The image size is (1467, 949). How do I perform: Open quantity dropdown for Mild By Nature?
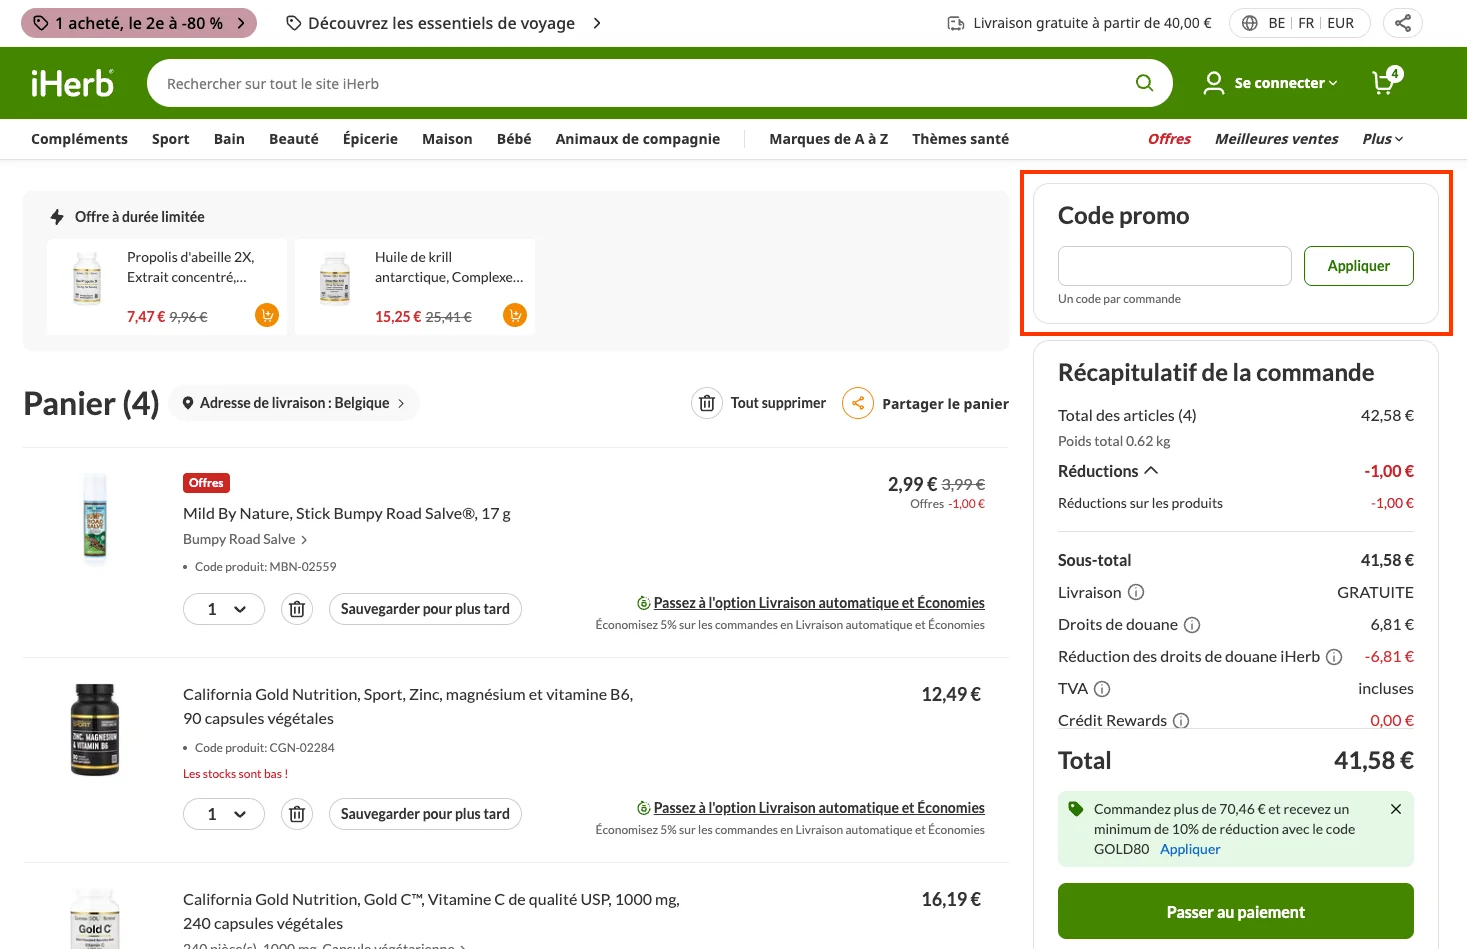[x=224, y=609]
